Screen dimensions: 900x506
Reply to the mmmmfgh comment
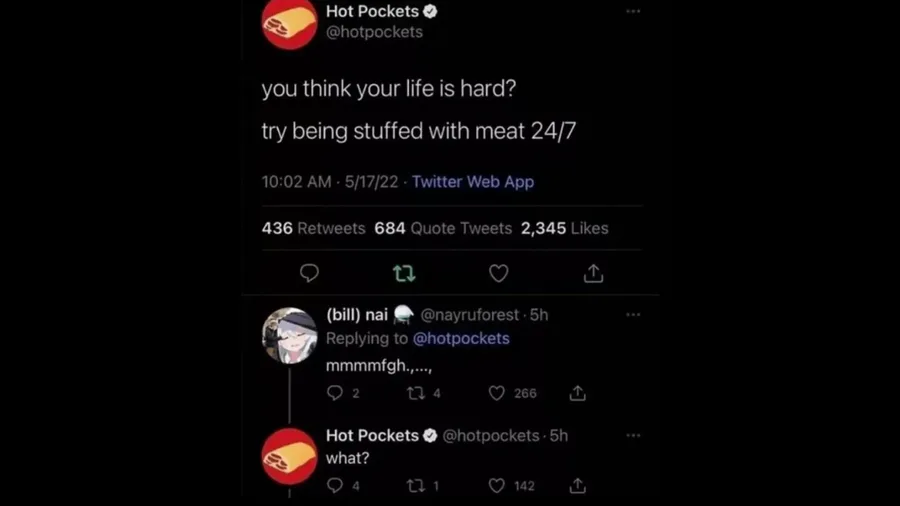[336, 393]
